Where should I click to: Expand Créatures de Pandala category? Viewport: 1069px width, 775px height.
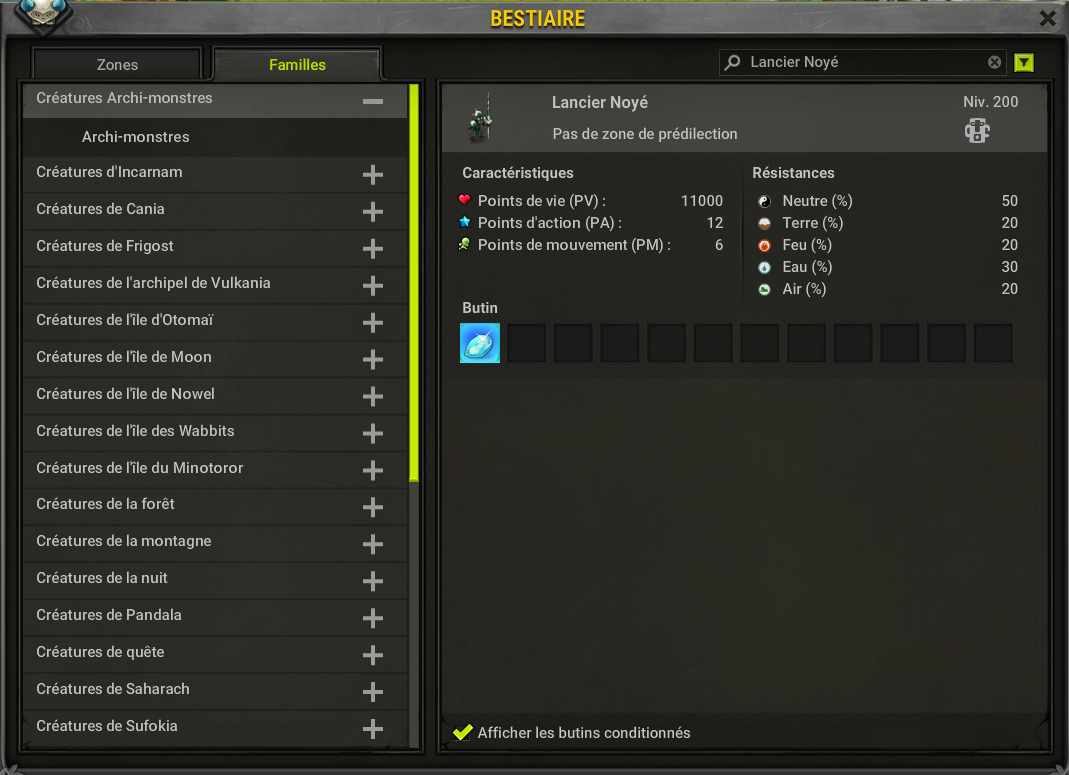click(x=372, y=618)
